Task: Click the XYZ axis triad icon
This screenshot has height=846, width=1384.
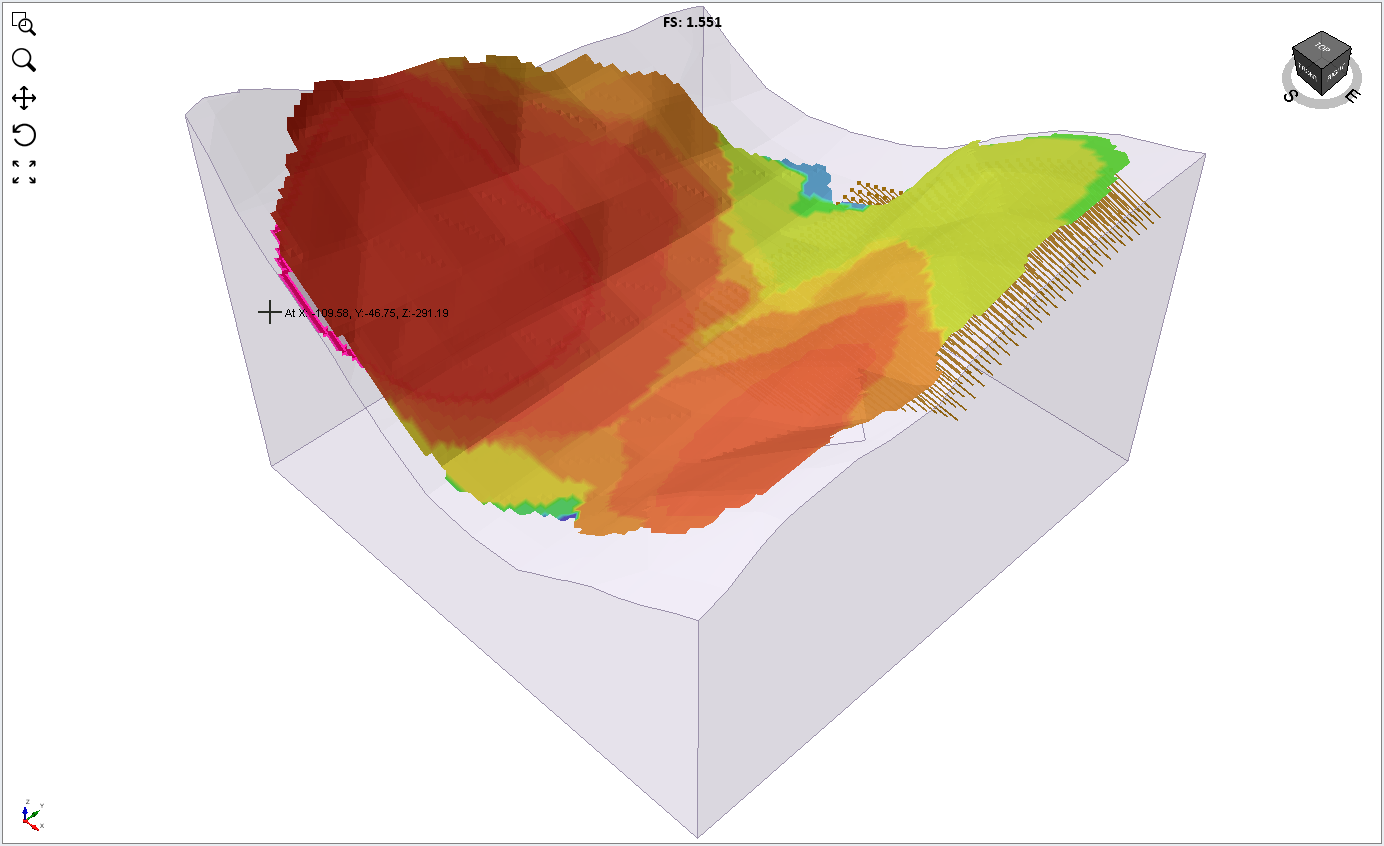Action: pos(32,815)
